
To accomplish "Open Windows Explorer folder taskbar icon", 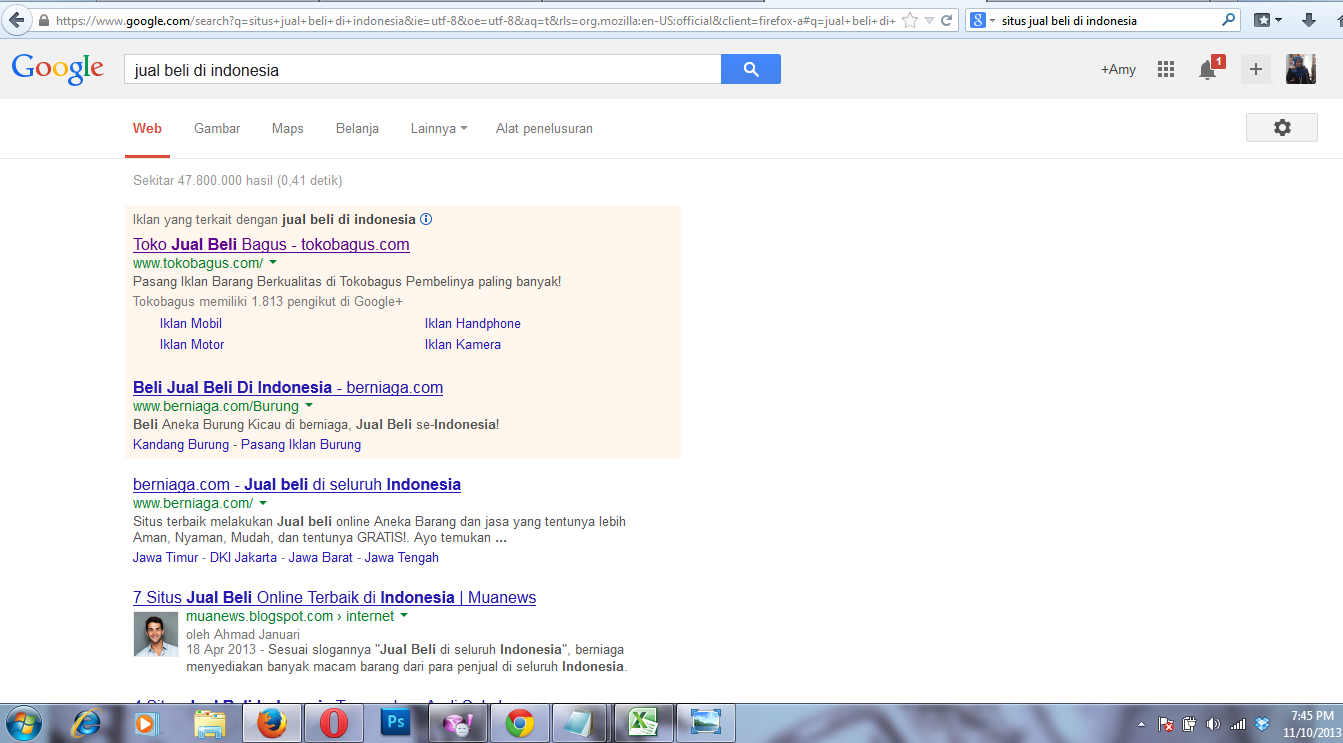I will pos(209,722).
